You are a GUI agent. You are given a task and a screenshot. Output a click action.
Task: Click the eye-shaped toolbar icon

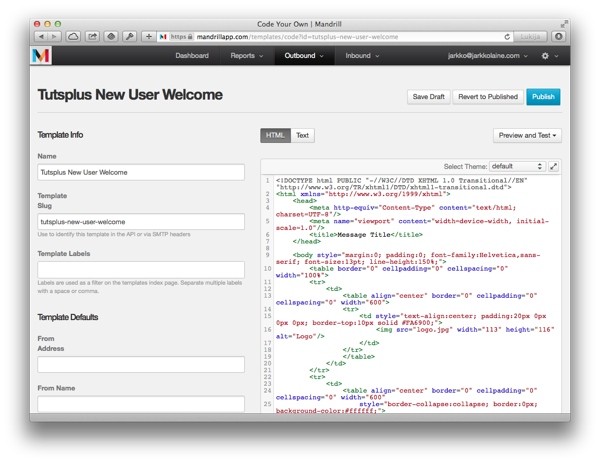[x=111, y=37]
